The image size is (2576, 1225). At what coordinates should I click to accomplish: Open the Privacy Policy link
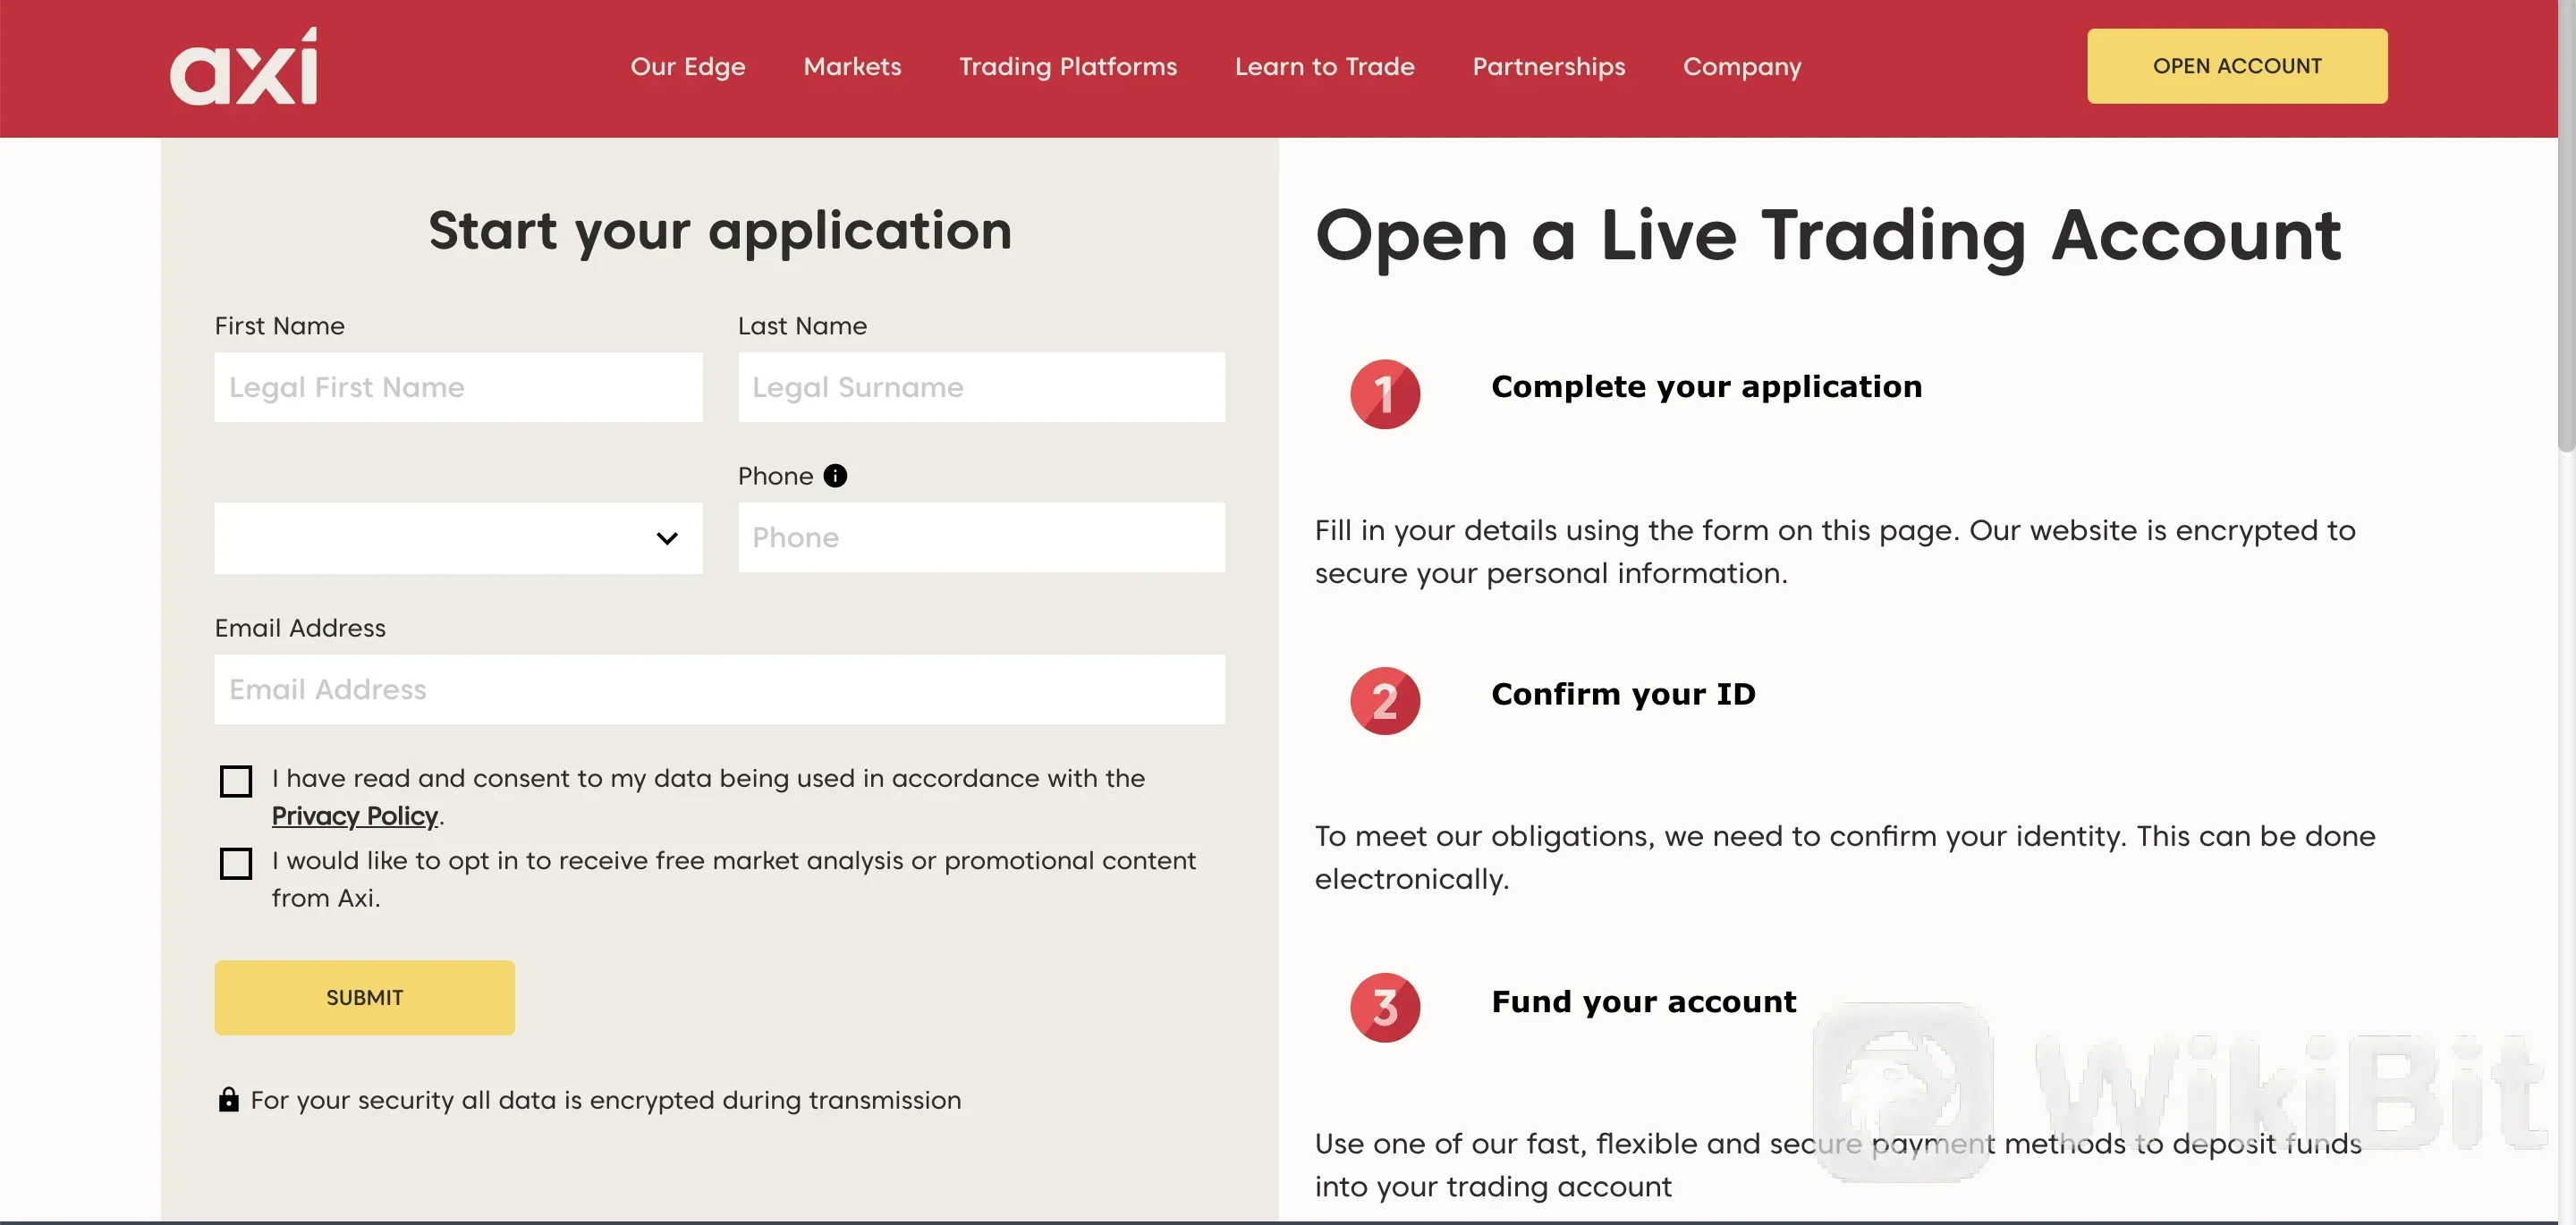coord(354,816)
